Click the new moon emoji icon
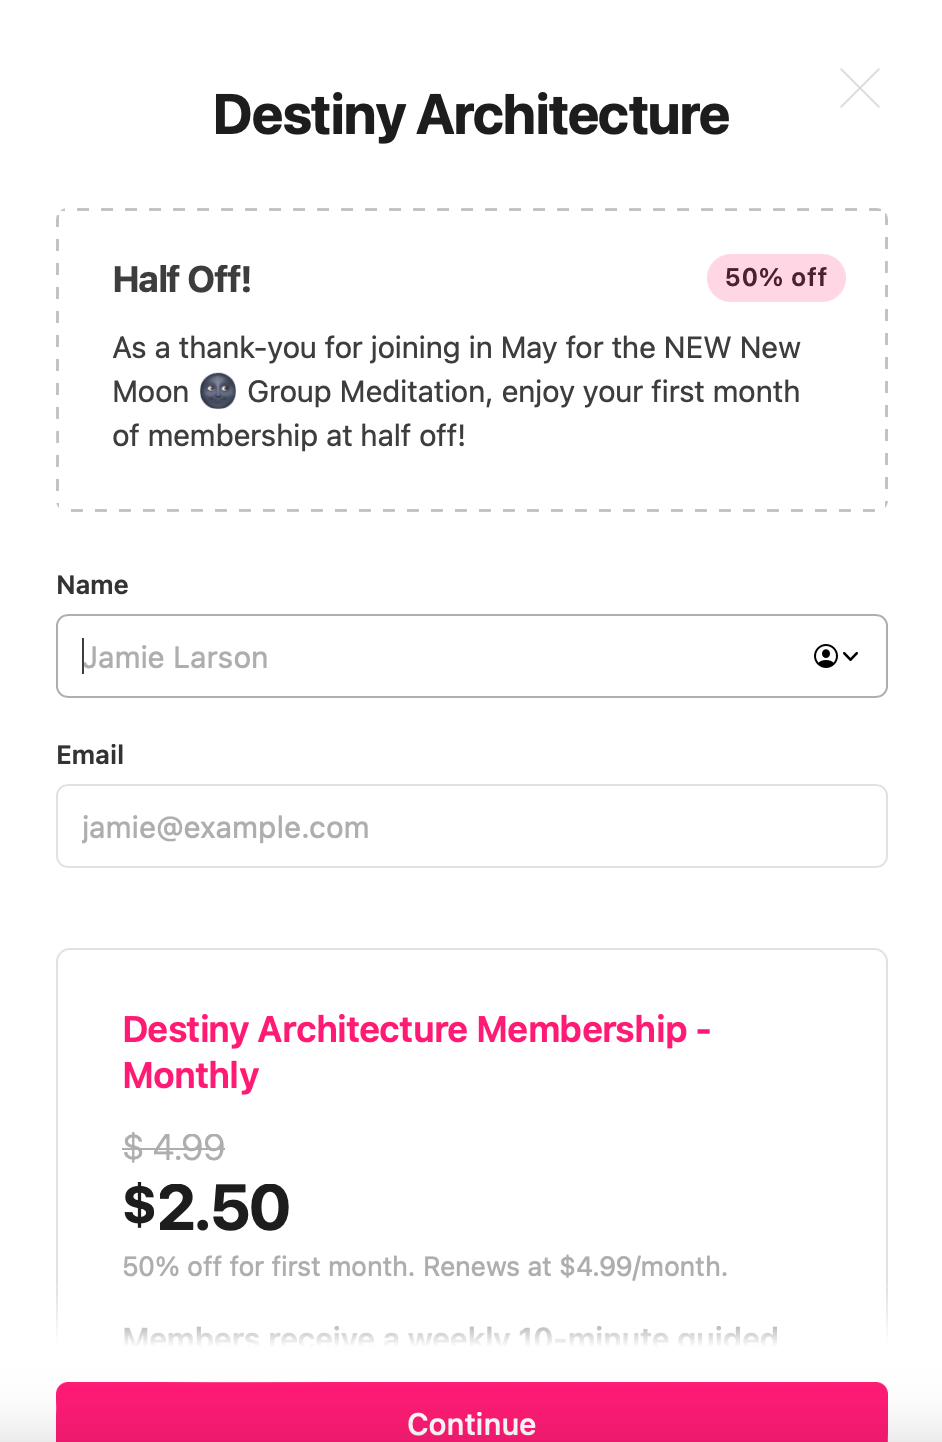The image size is (942, 1442). coord(218,391)
